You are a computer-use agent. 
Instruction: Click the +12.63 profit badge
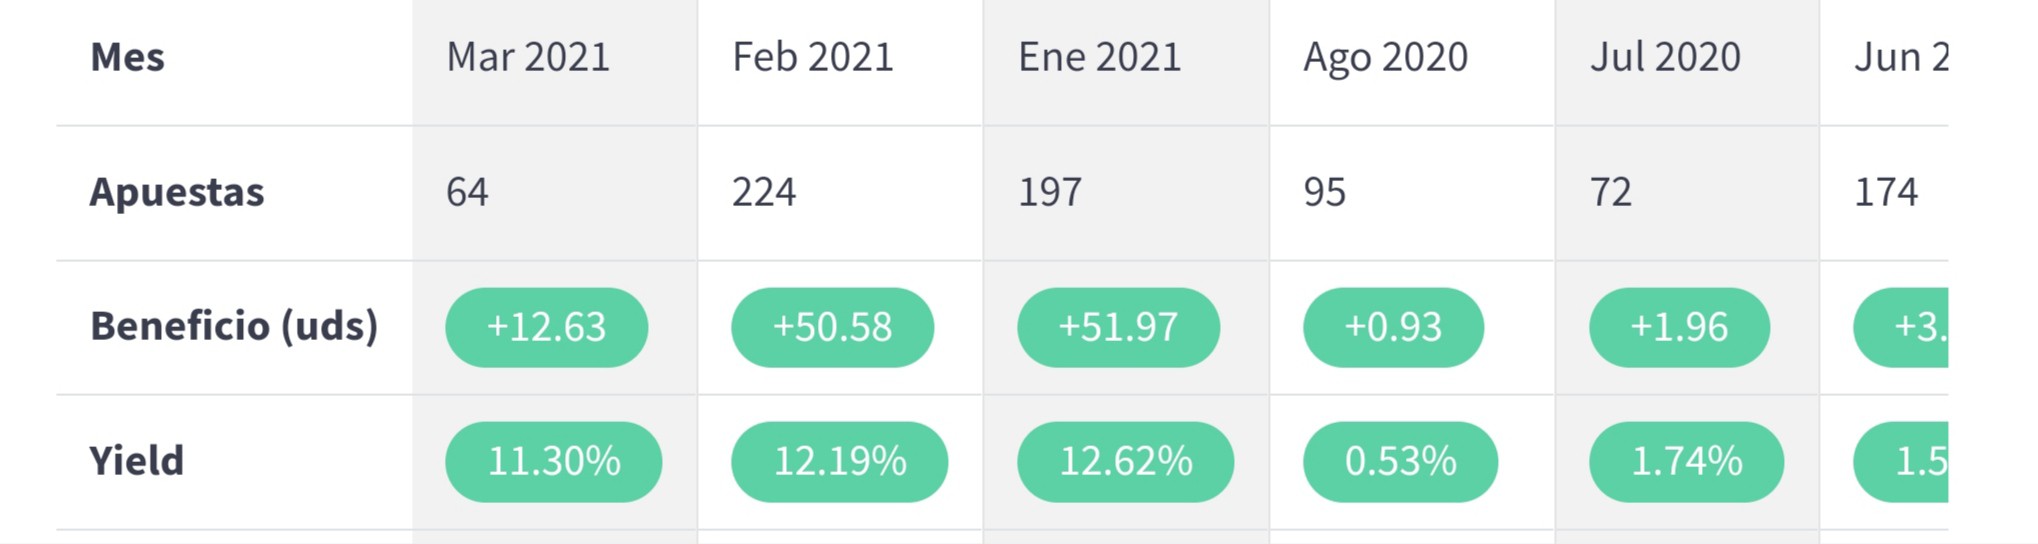pyautogui.click(x=547, y=327)
